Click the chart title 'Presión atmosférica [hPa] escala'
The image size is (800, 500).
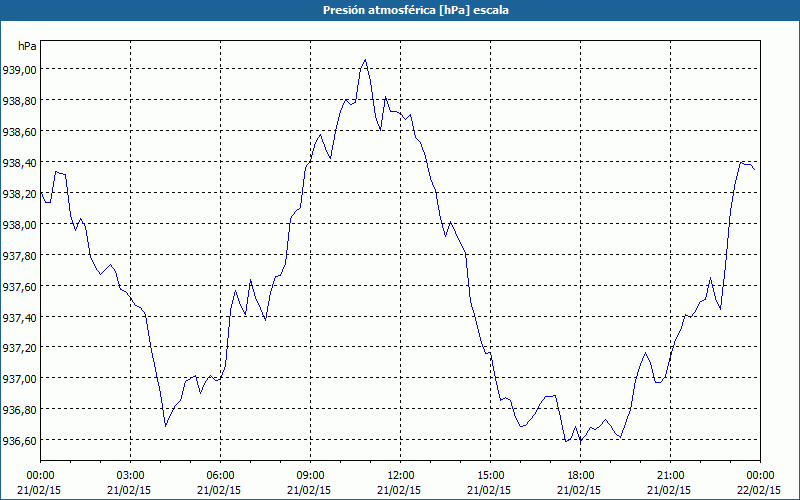[x=416, y=10]
